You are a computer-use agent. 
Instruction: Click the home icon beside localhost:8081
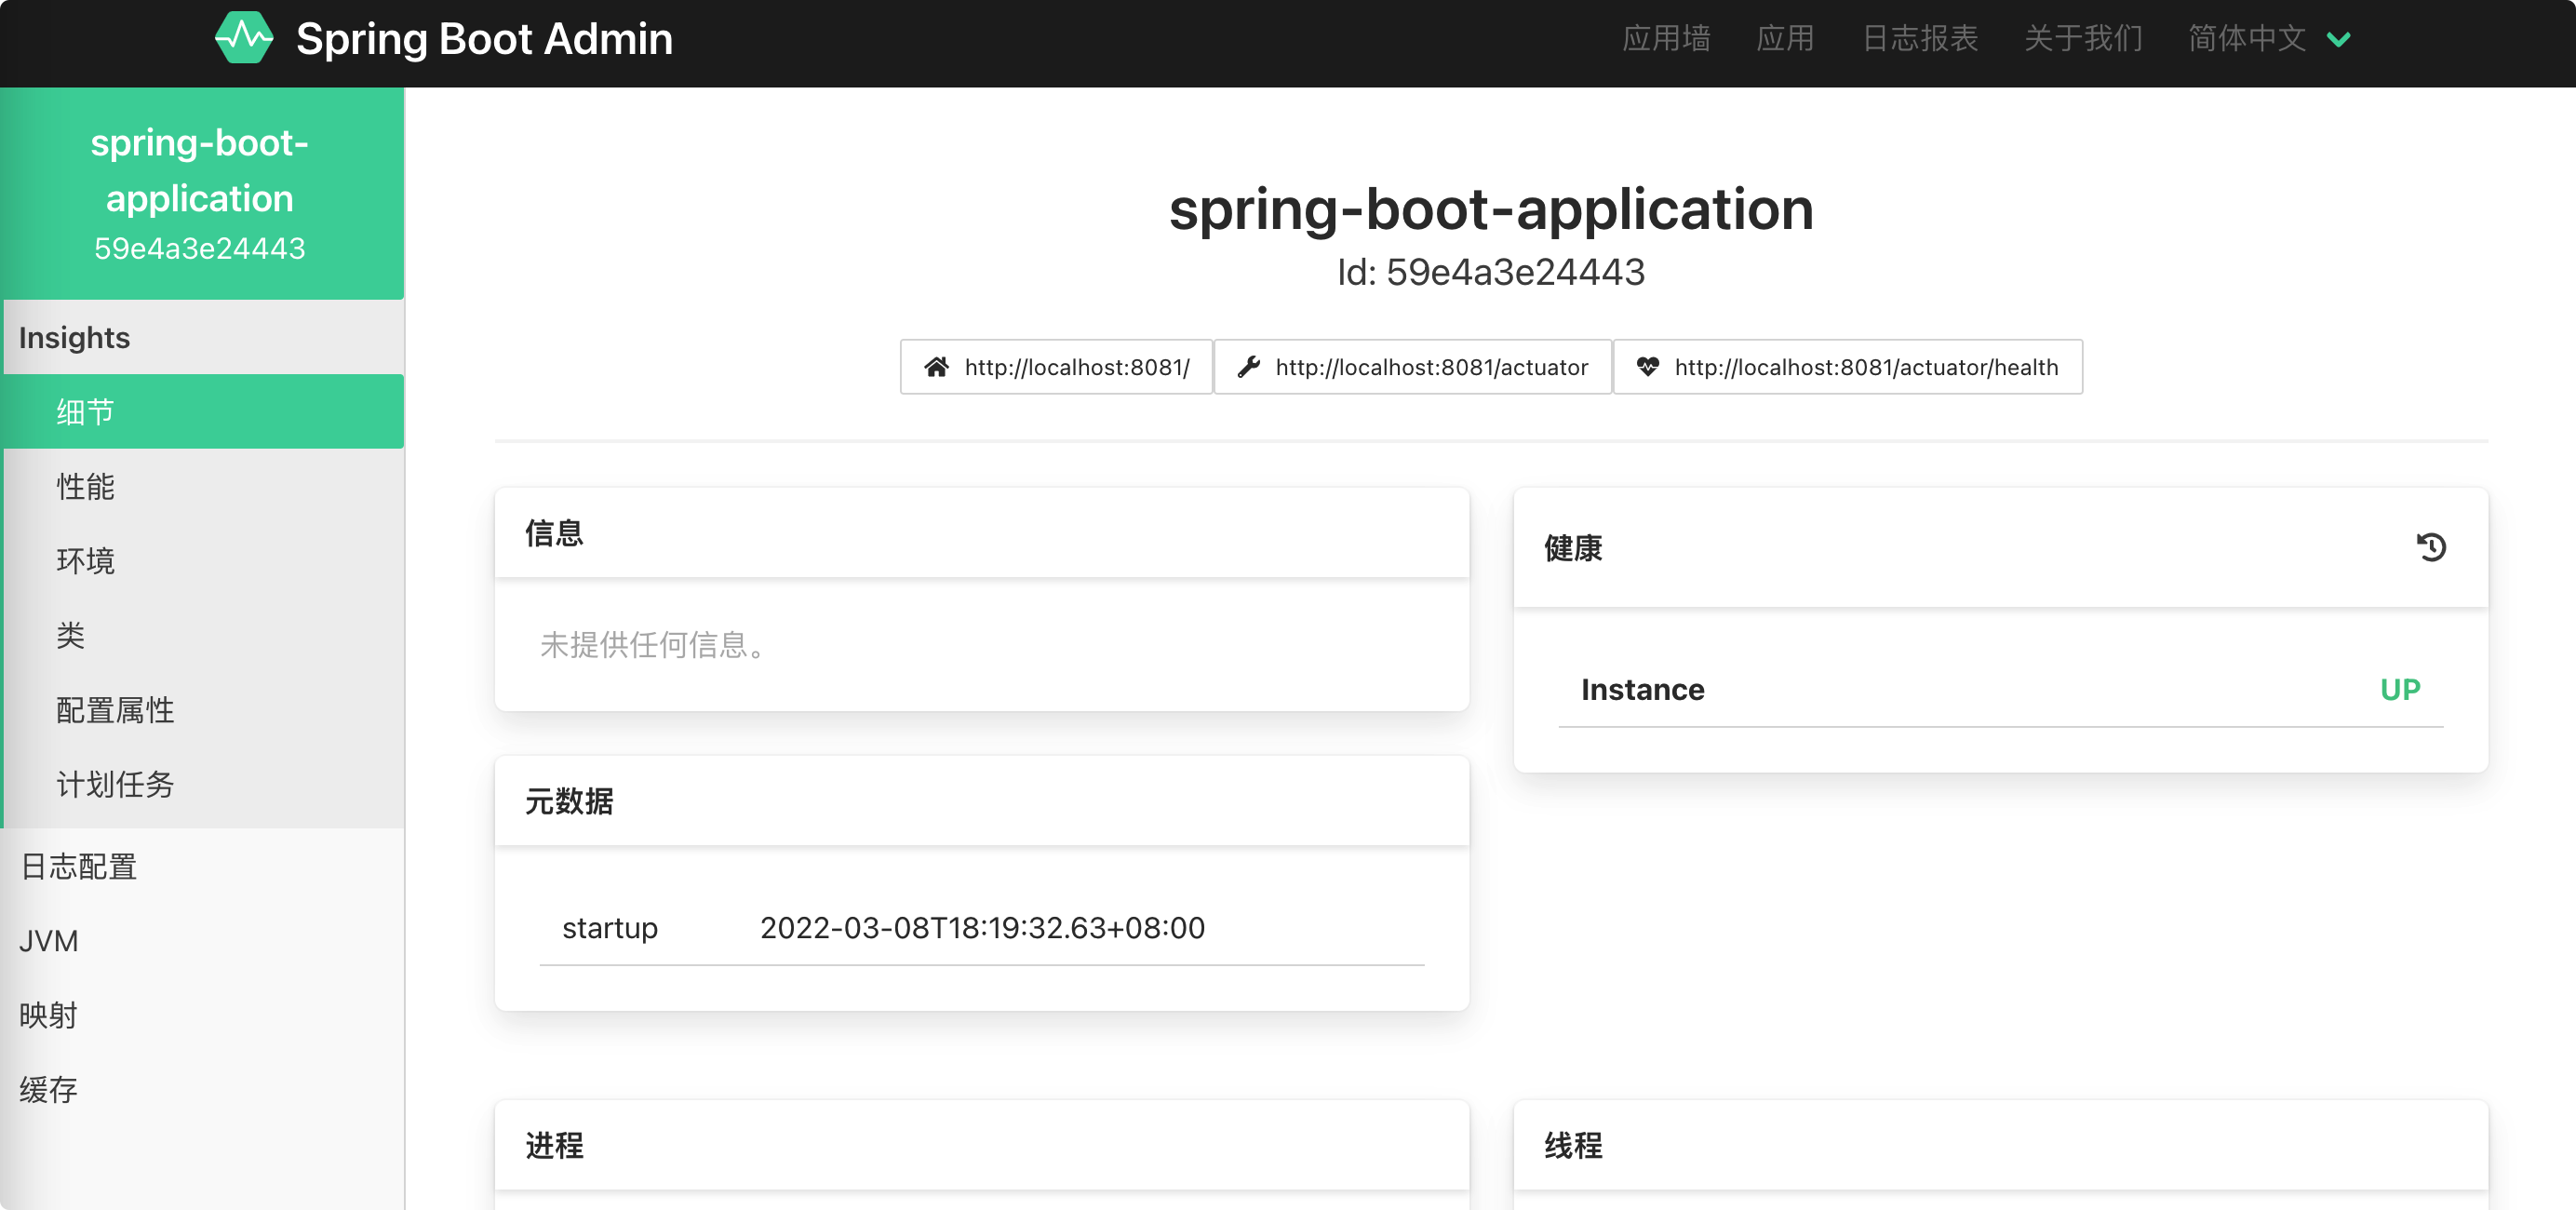(x=936, y=367)
